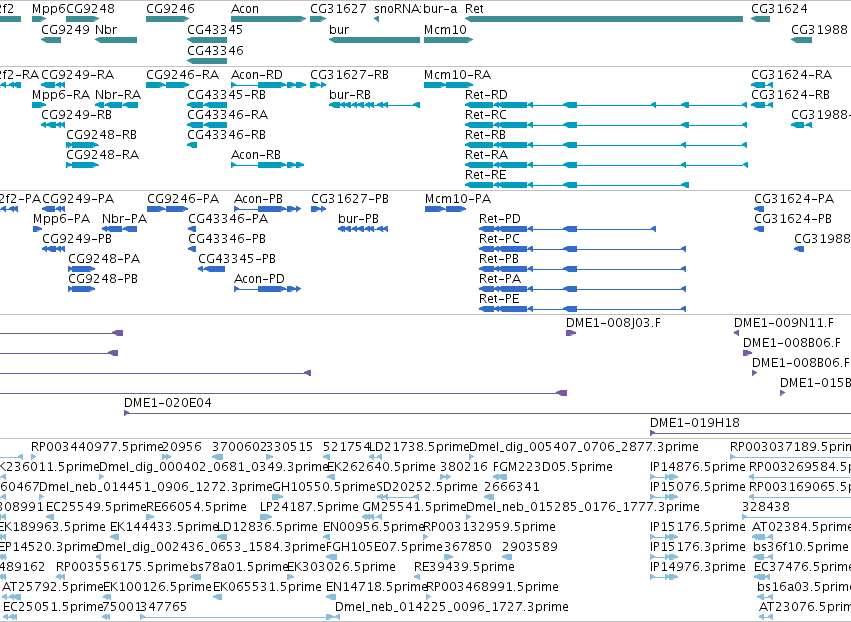Open the CG31624-RB transcript
This screenshot has width=851, height=622.
click(x=762, y=105)
